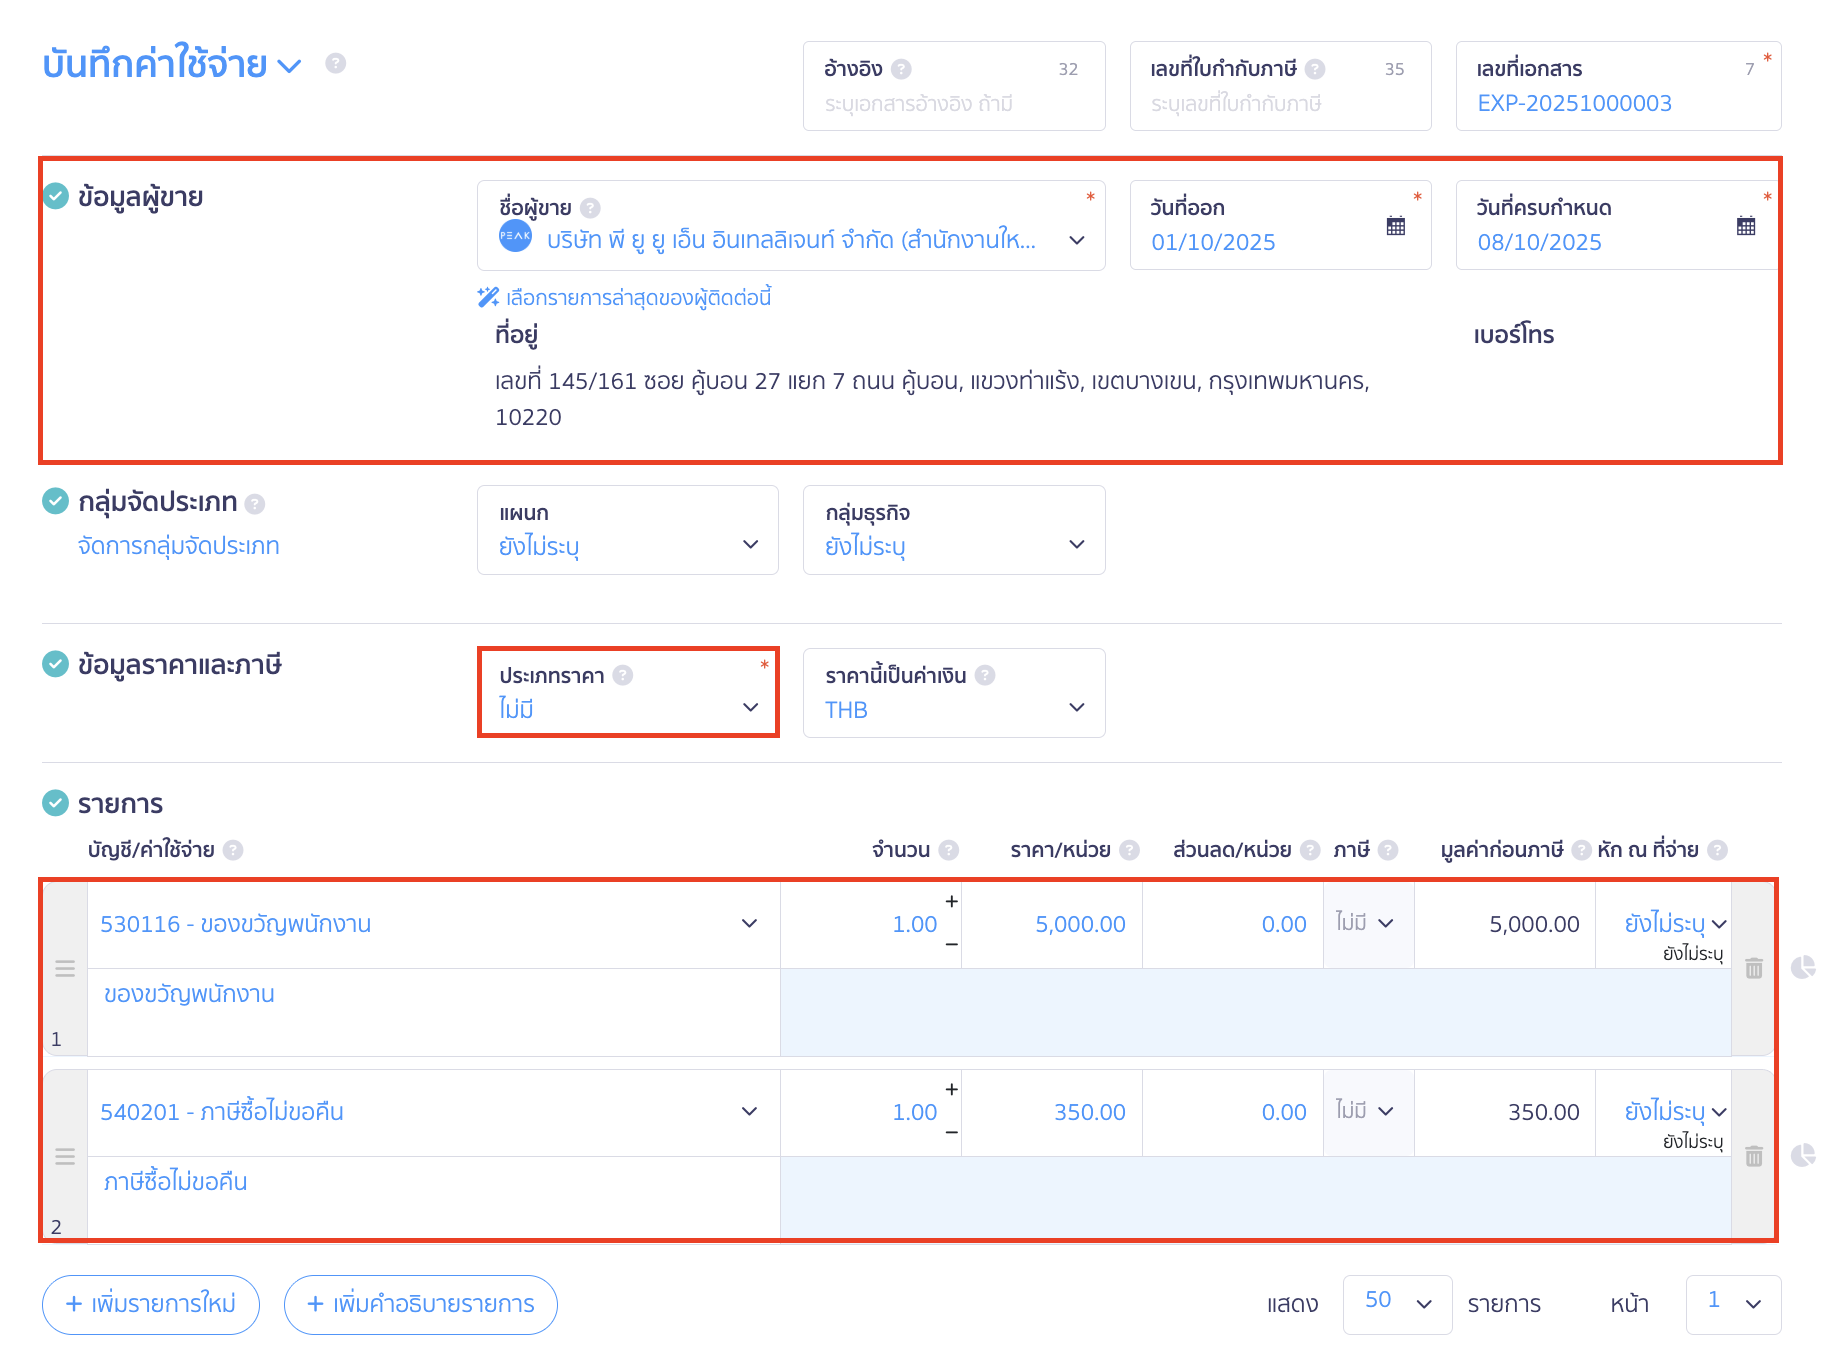Viewport: 1824px width, 1358px height.
Task: Click the เพิ่มรายการใหม่ button
Action: [x=151, y=1304]
